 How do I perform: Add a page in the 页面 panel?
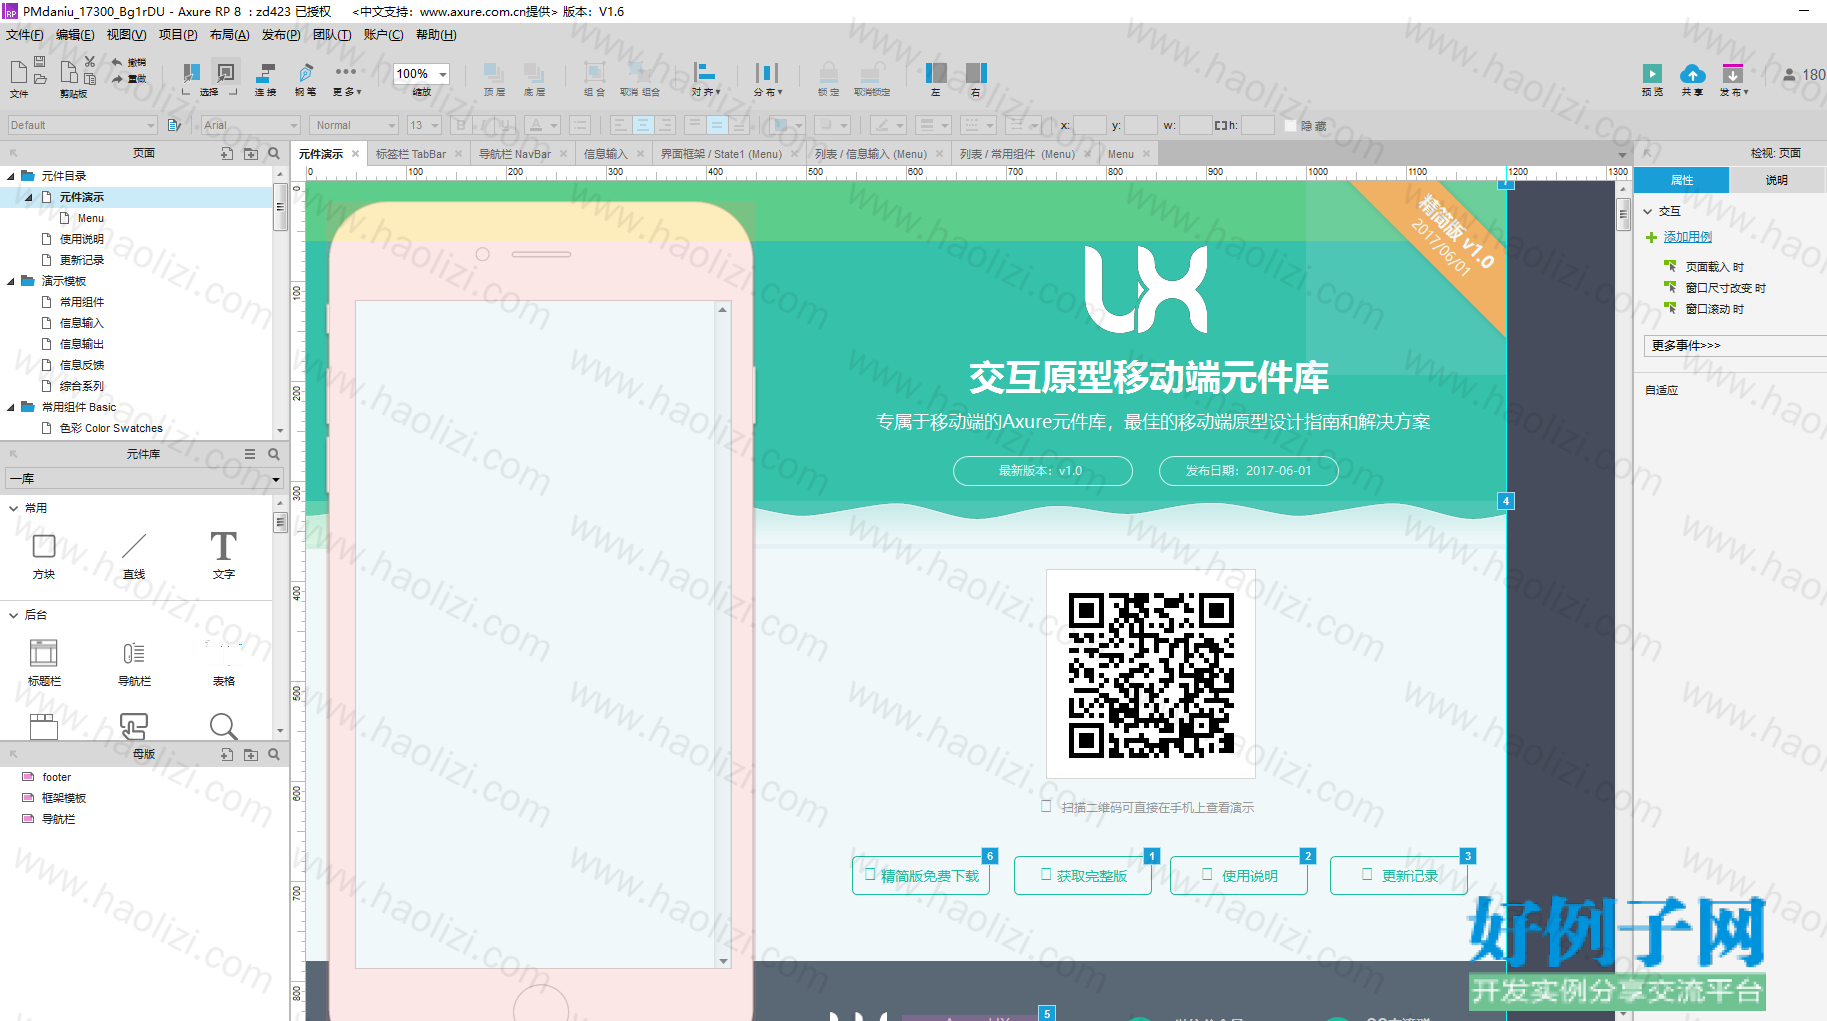[x=227, y=153]
